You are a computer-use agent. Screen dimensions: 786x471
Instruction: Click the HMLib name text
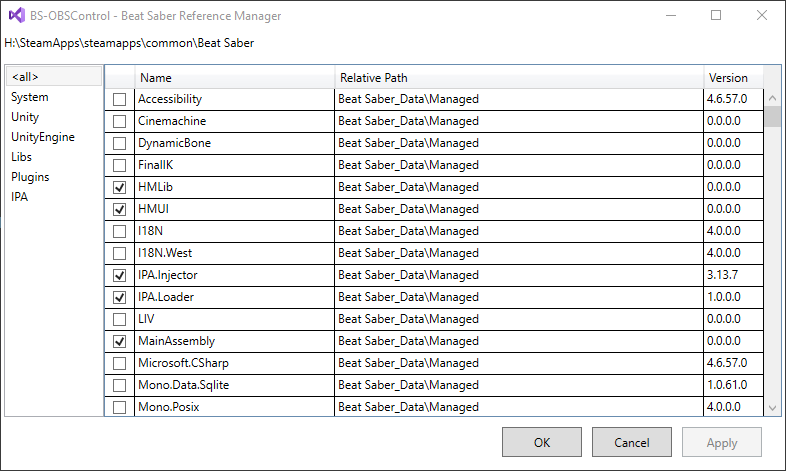(x=155, y=187)
